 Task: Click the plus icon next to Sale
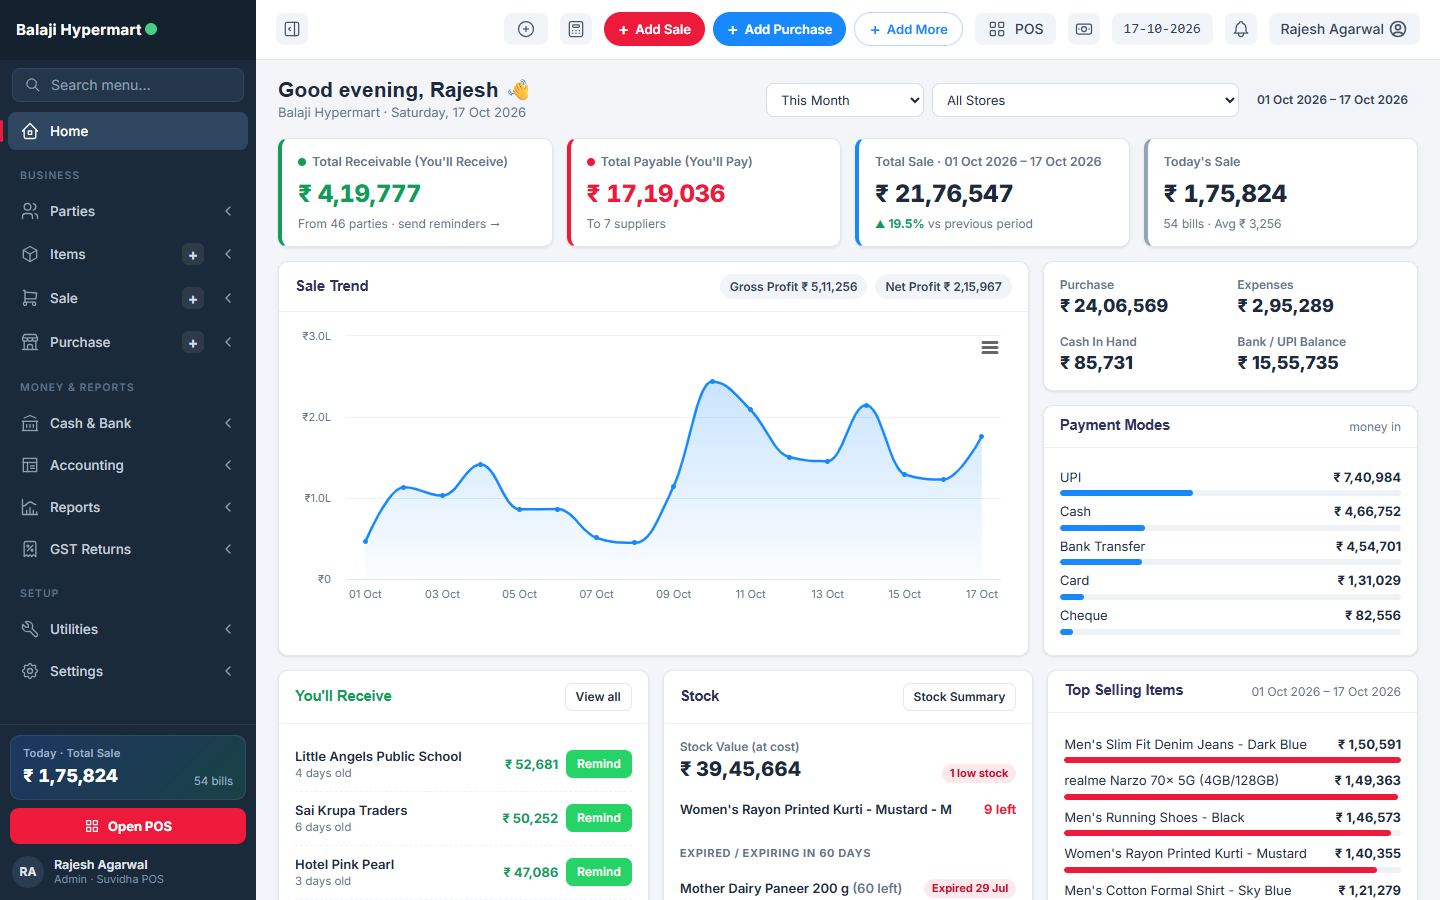click(x=193, y=298)
